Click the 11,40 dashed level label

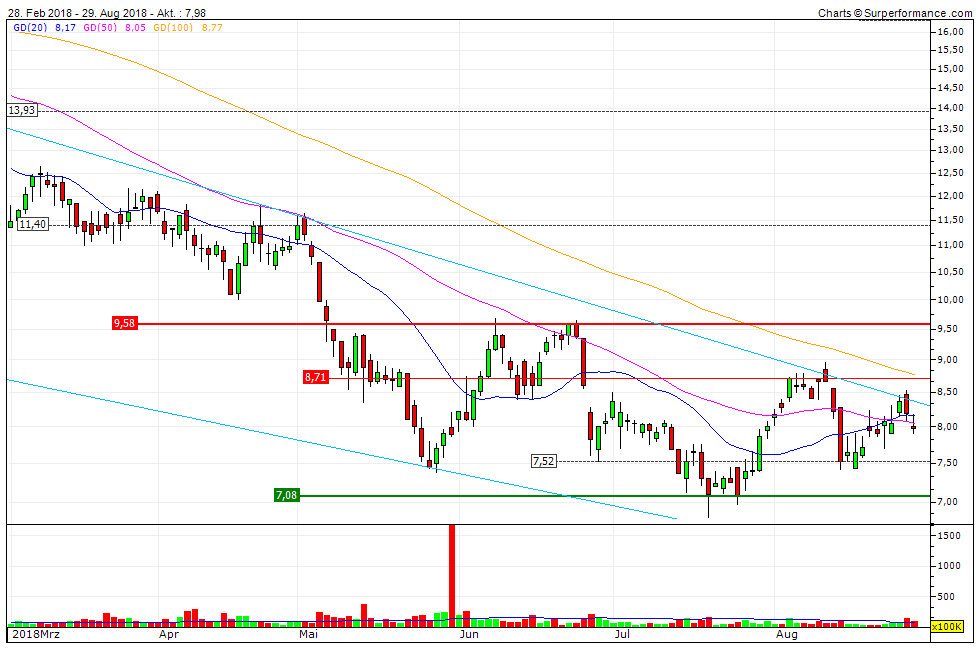(32, 224)
